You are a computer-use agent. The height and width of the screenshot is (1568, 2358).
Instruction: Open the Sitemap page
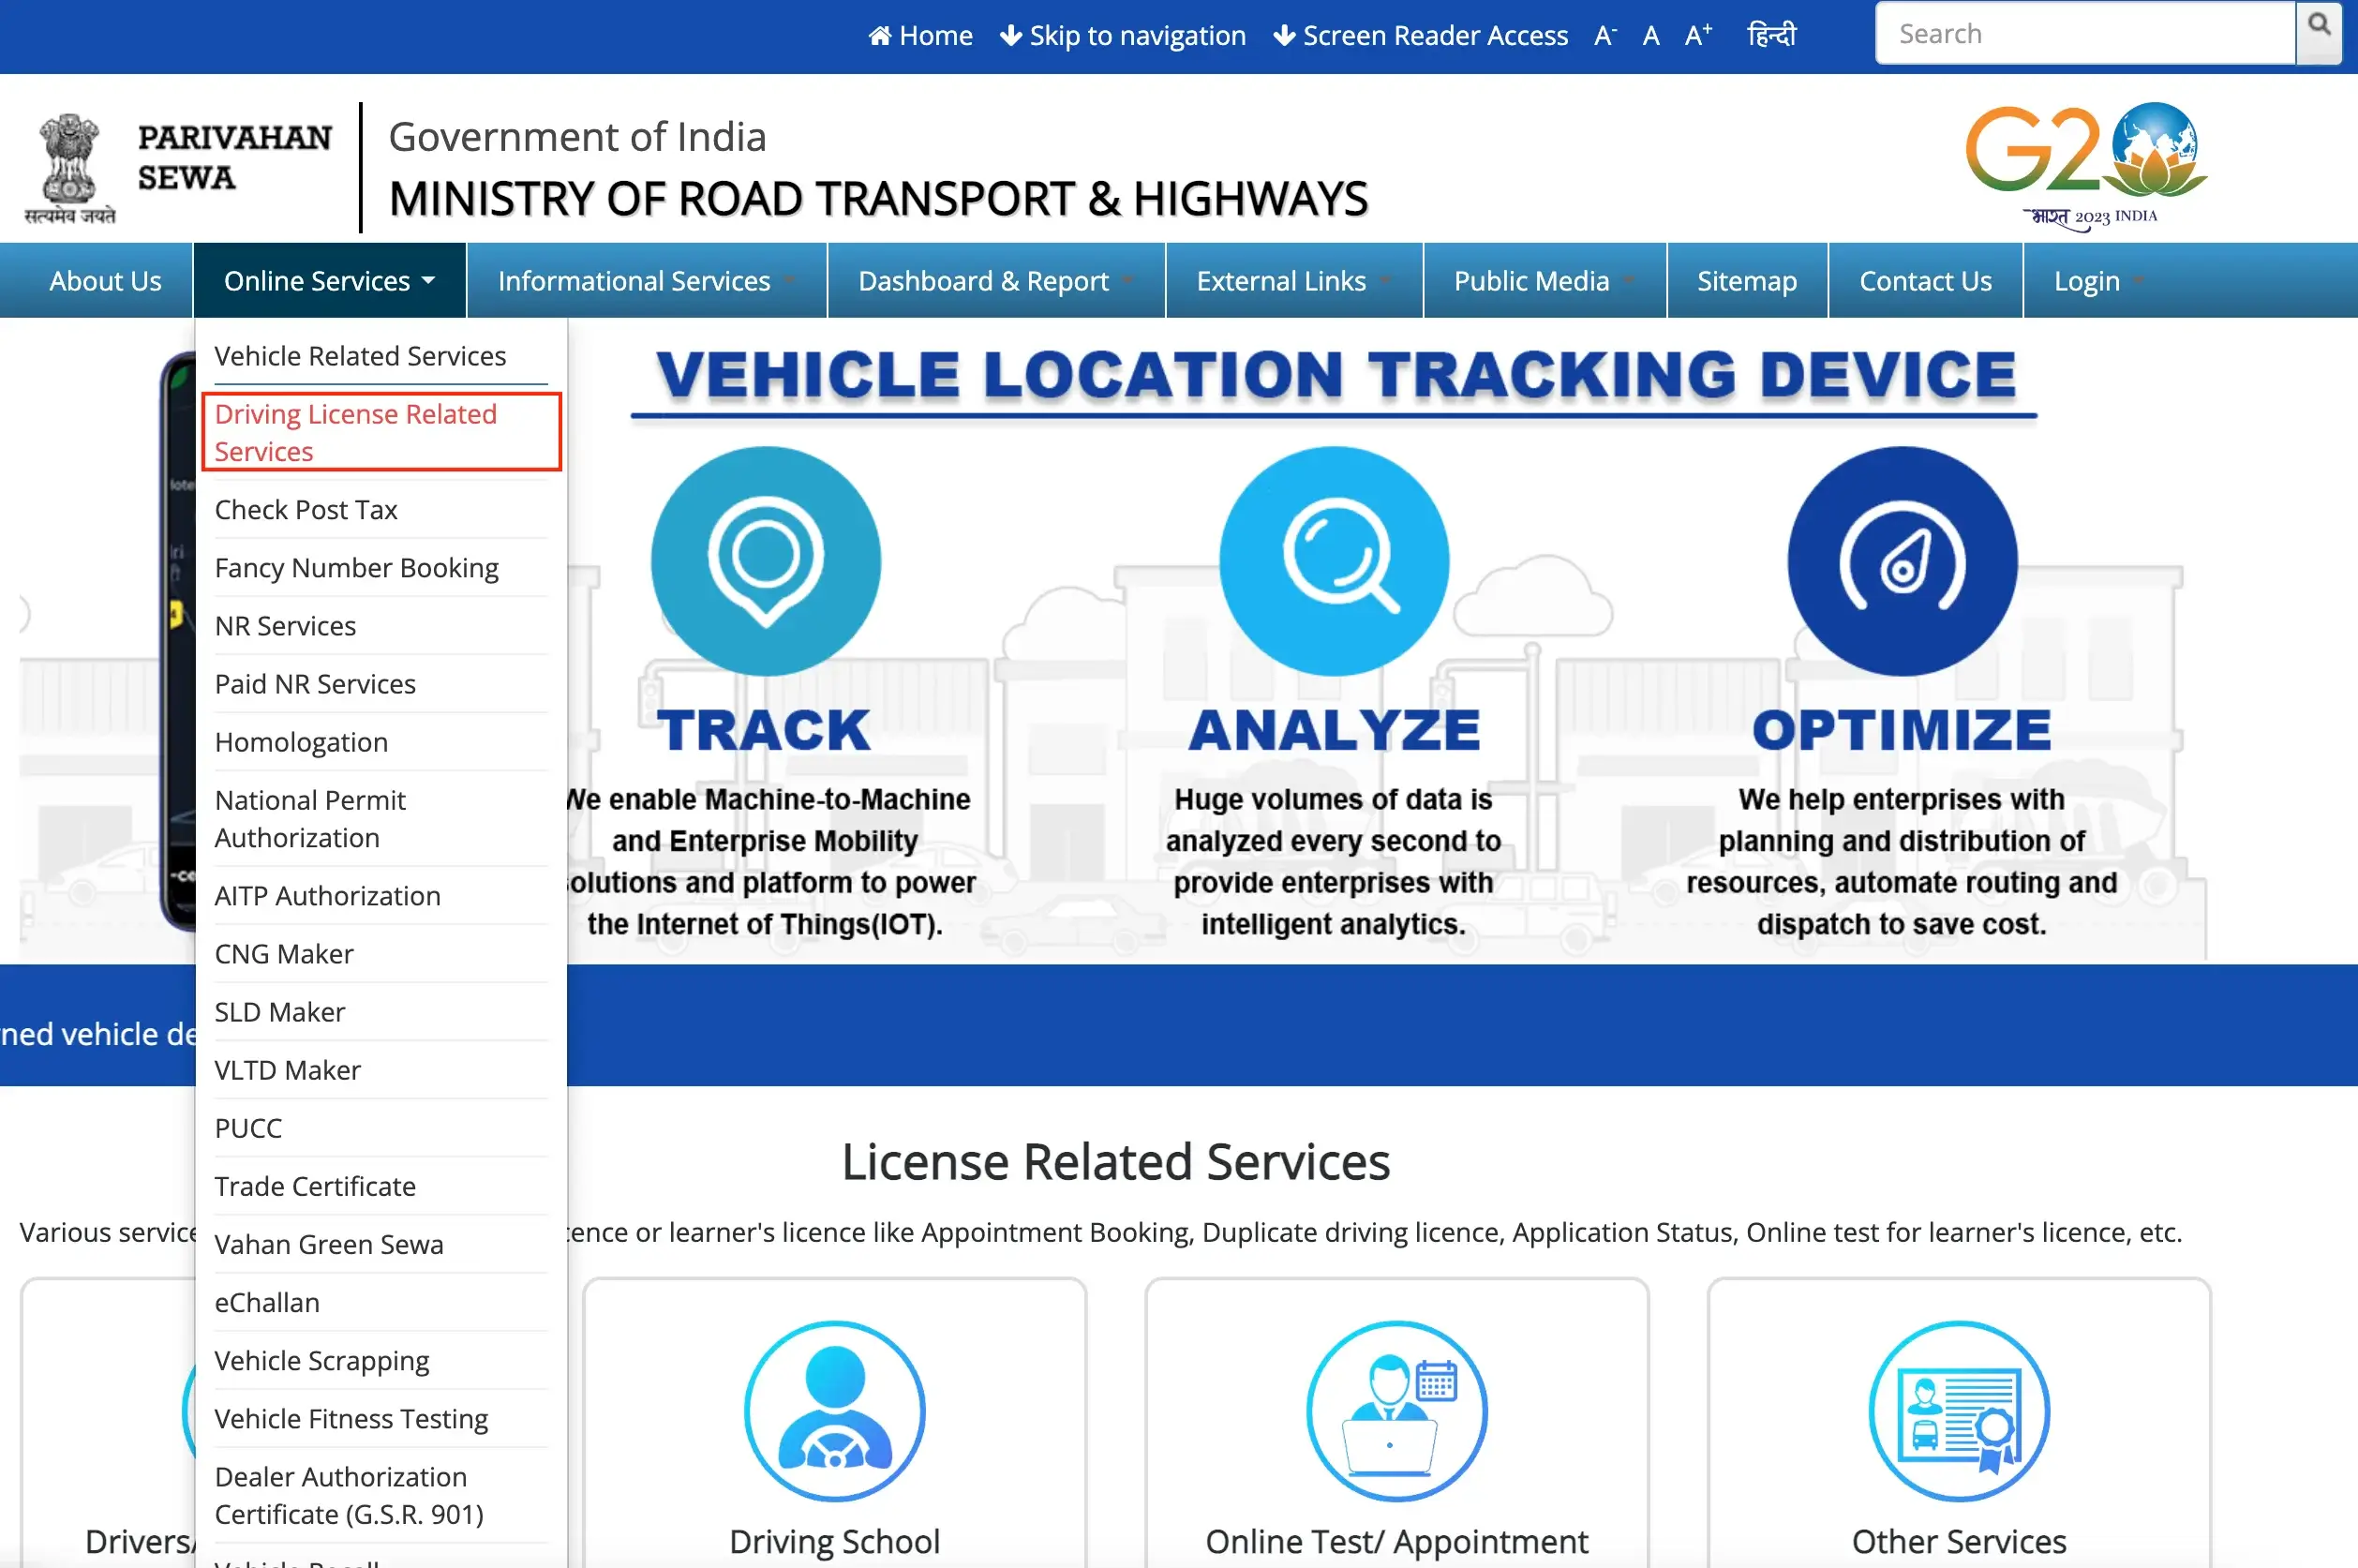[1746, 280]
